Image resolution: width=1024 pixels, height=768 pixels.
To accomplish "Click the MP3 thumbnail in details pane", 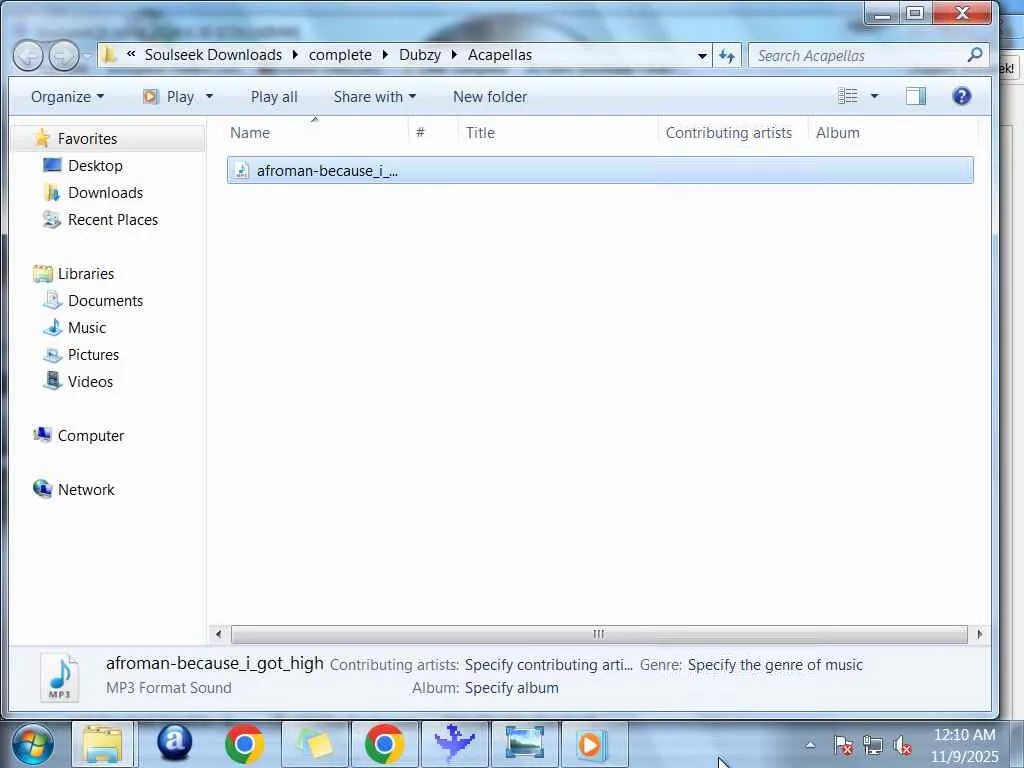I will pos(59,677).
